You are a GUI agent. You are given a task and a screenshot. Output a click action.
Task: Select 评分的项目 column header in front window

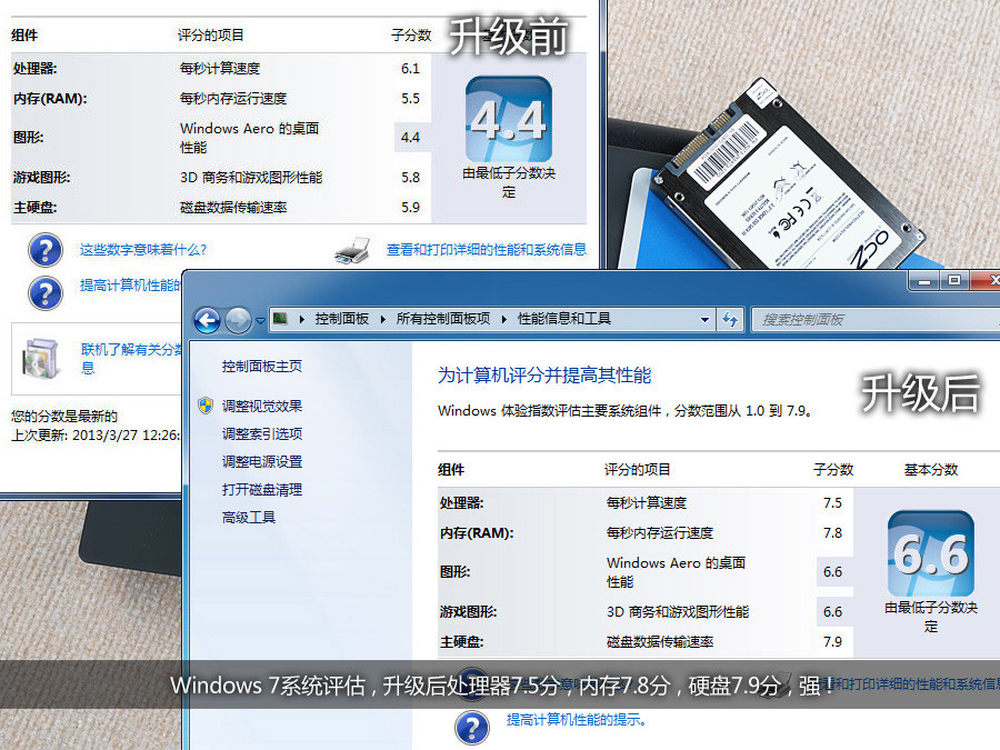click(x=637, y=470)
